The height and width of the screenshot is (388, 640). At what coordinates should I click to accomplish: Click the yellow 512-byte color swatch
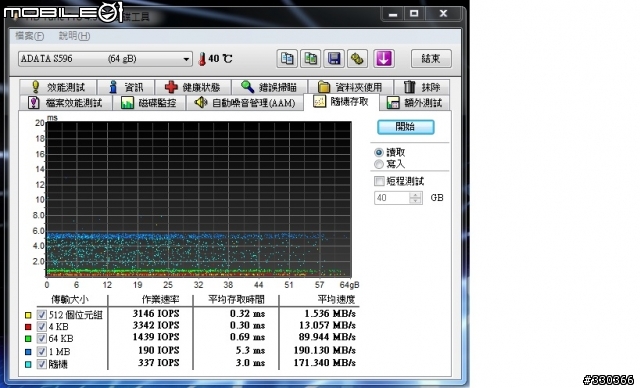tap(28, 315)
